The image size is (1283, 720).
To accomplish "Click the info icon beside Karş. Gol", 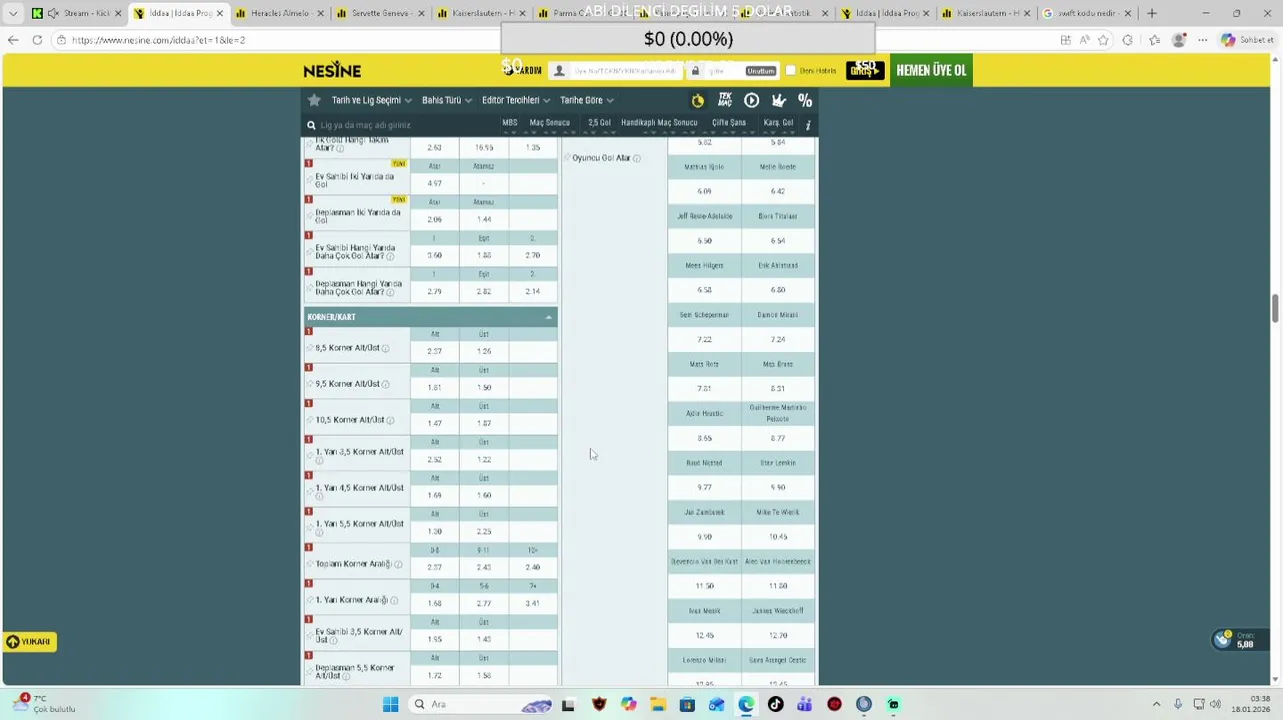I will pos(808,124).
